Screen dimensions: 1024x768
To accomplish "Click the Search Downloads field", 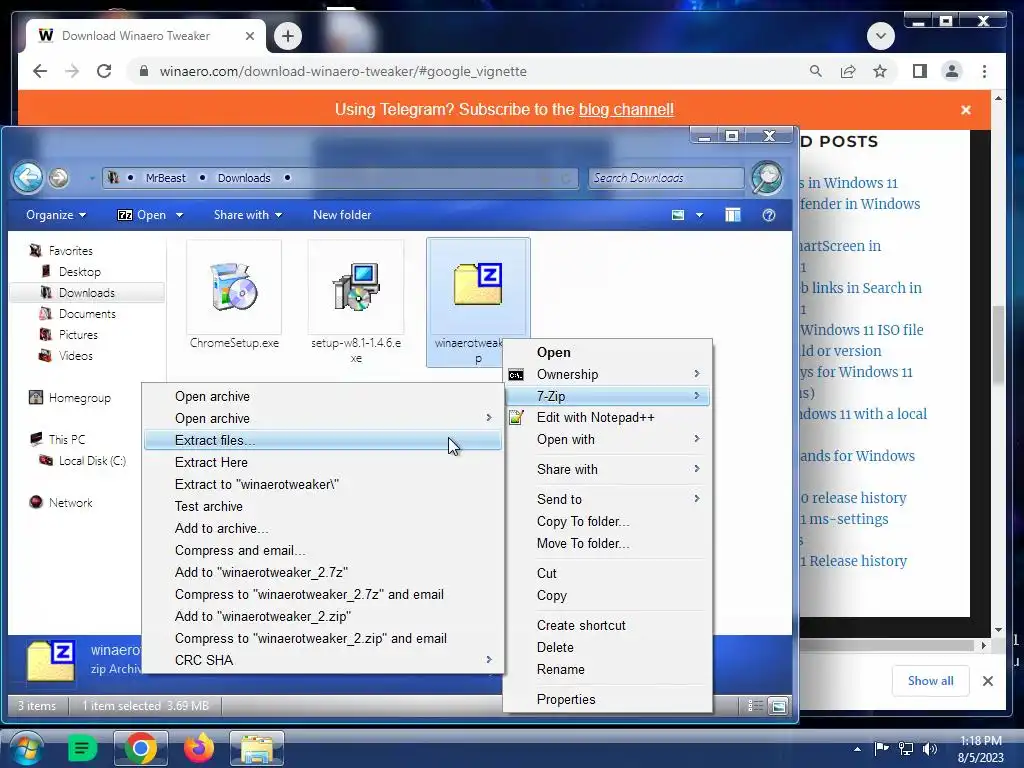I will click(x=666, y=178).
